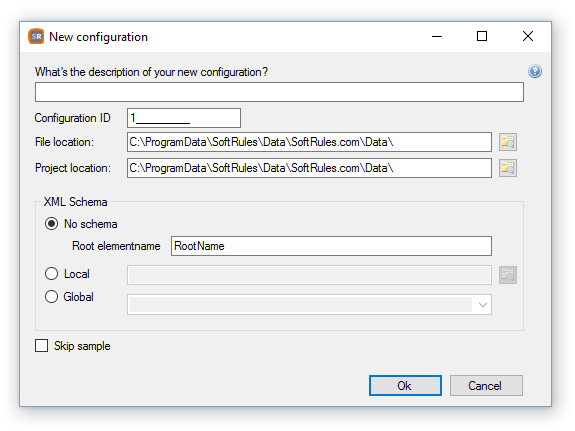575x431 pixels.
Task: Click the blue help question mark icon
Action: coord(535,71)
